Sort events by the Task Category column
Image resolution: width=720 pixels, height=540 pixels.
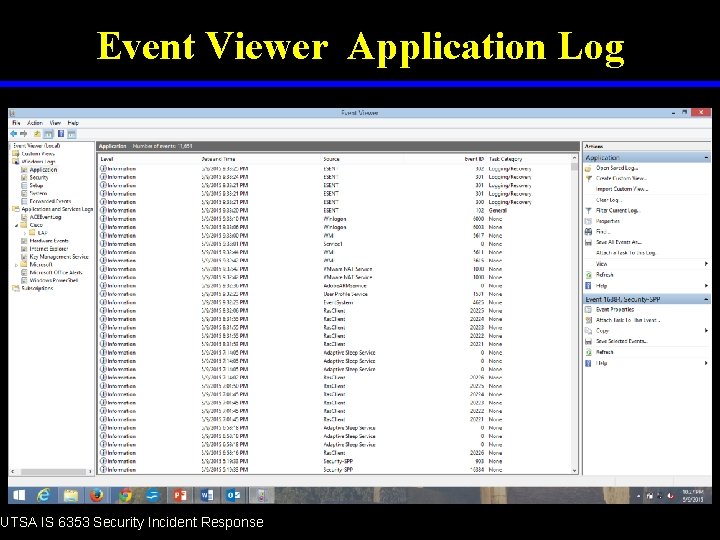[x=505, y=159]
